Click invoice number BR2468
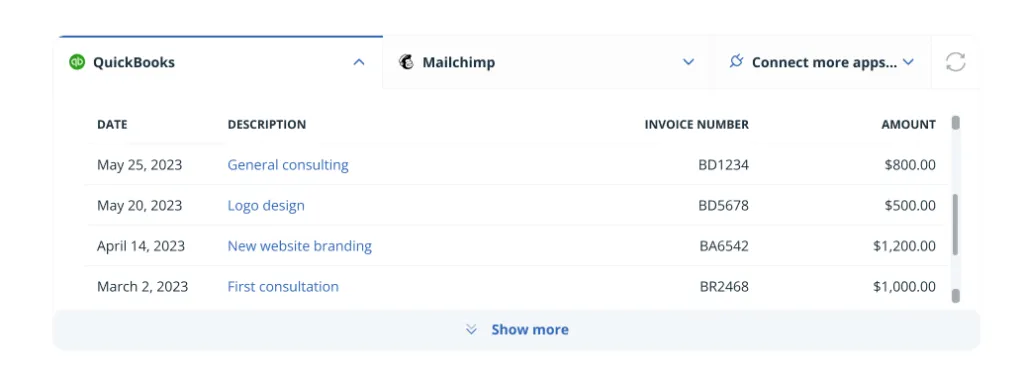The height and width of the screenshot is (378, 1024). pyautogui.click(x=724, y=287)
